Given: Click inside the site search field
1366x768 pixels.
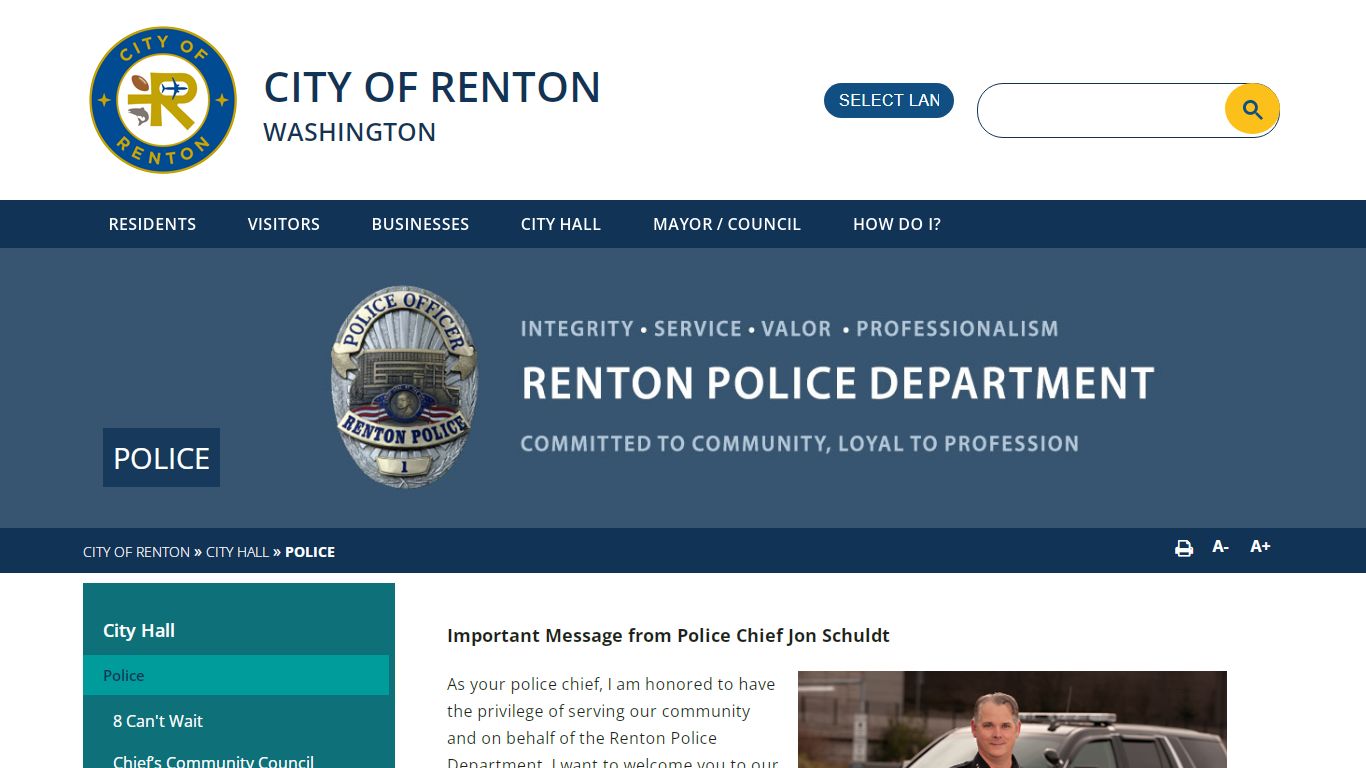Looking at the screenshot, I should coord(1102,110).
